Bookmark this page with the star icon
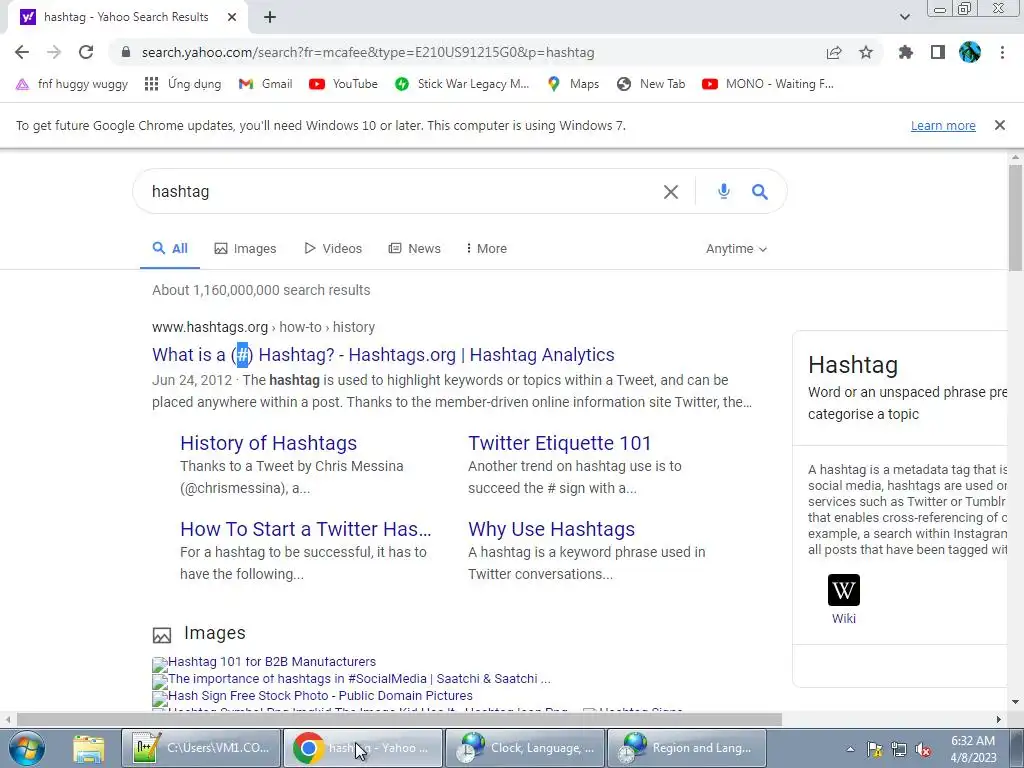Image resolution: width=1024 pixels, height=768 pixels. (x=866, y=52)
